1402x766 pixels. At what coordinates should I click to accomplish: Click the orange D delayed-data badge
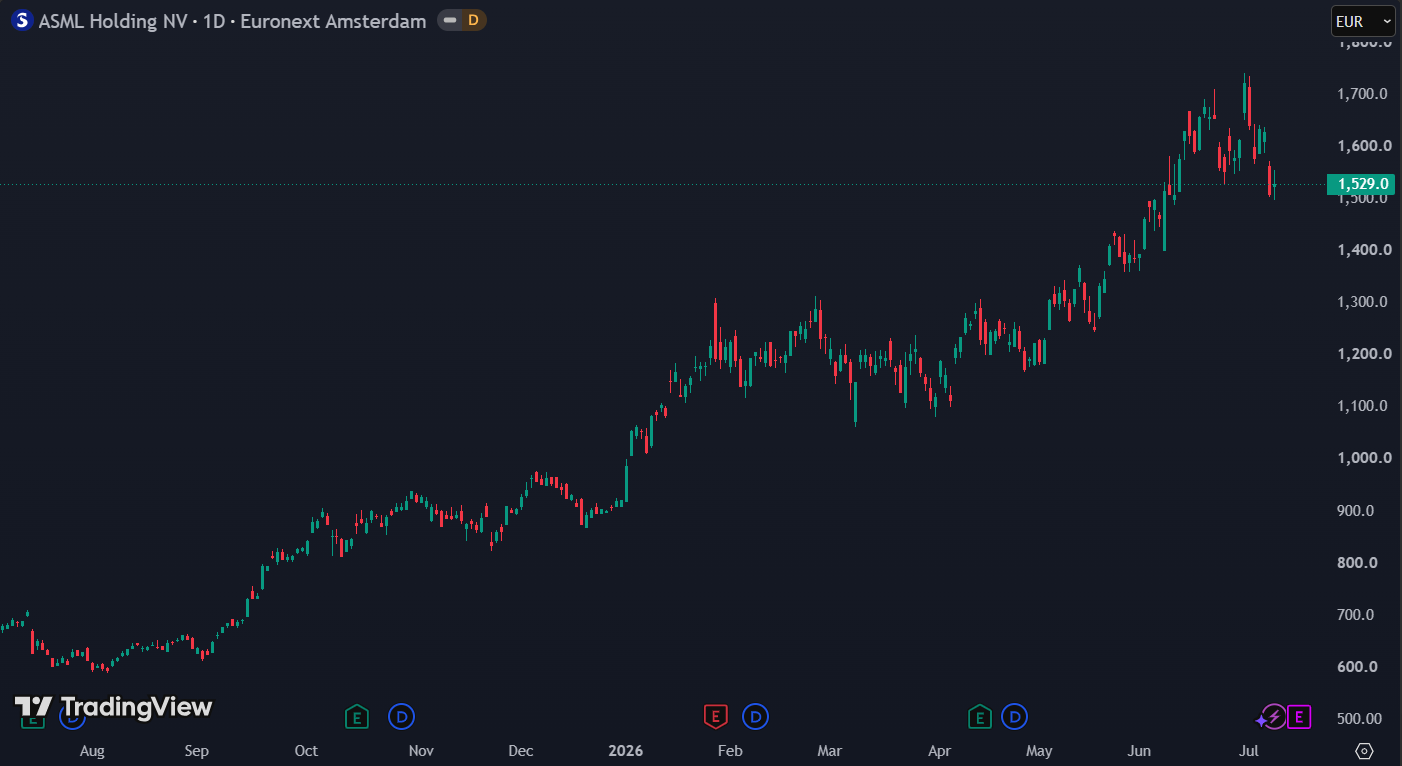pyautogui.click(x=473, y=20)
